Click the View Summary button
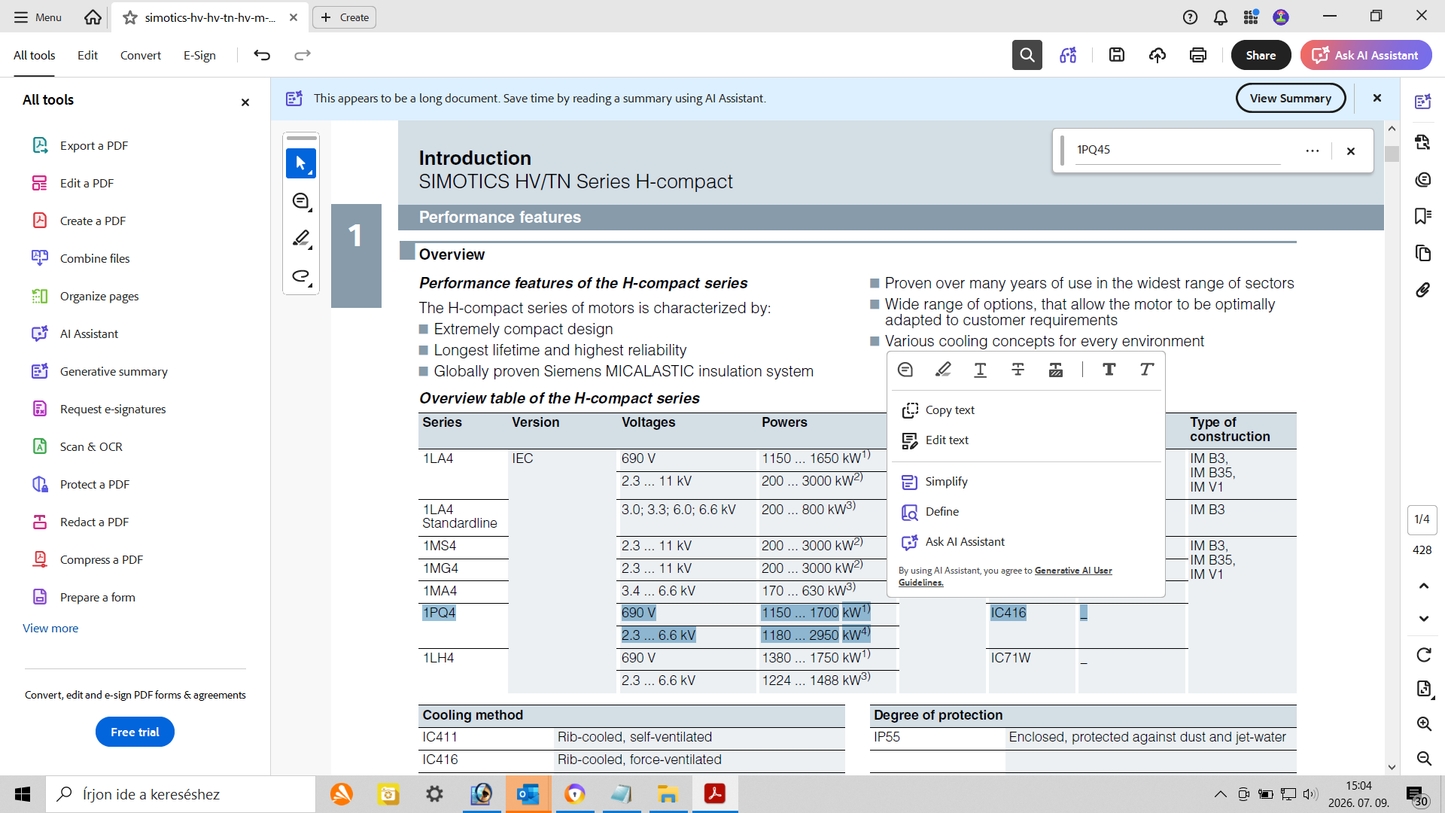The height and width of the screenshot is (813, 1445). pyautogui.click(x=1290, y=98)
